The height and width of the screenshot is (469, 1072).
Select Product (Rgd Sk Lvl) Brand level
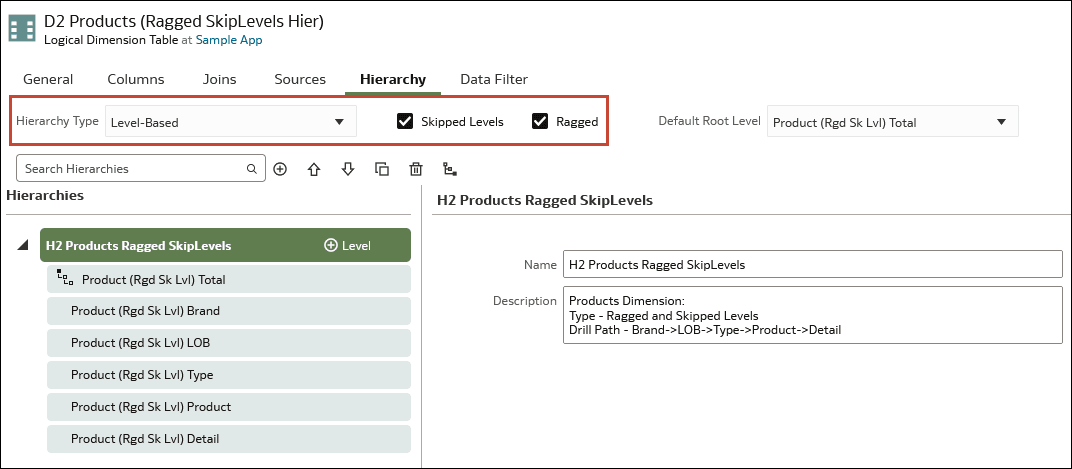click(229, 311)
